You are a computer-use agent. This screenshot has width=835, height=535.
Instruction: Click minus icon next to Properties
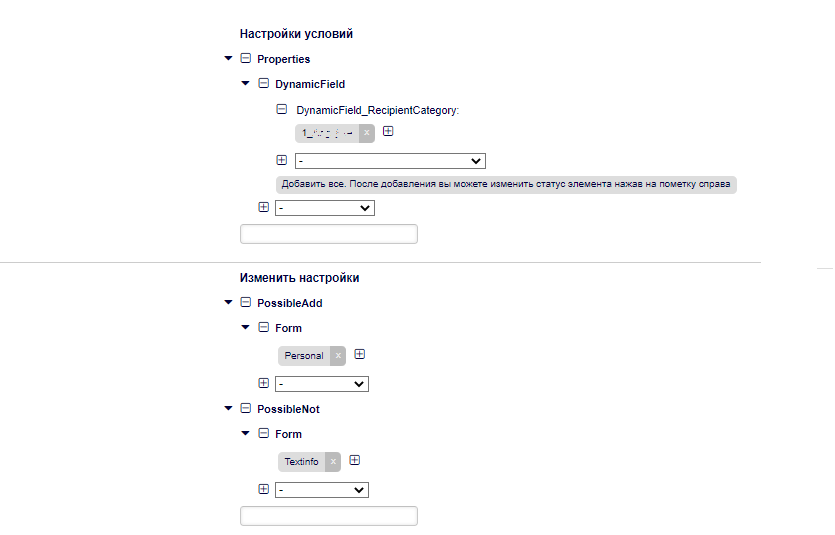coord(246,59)
